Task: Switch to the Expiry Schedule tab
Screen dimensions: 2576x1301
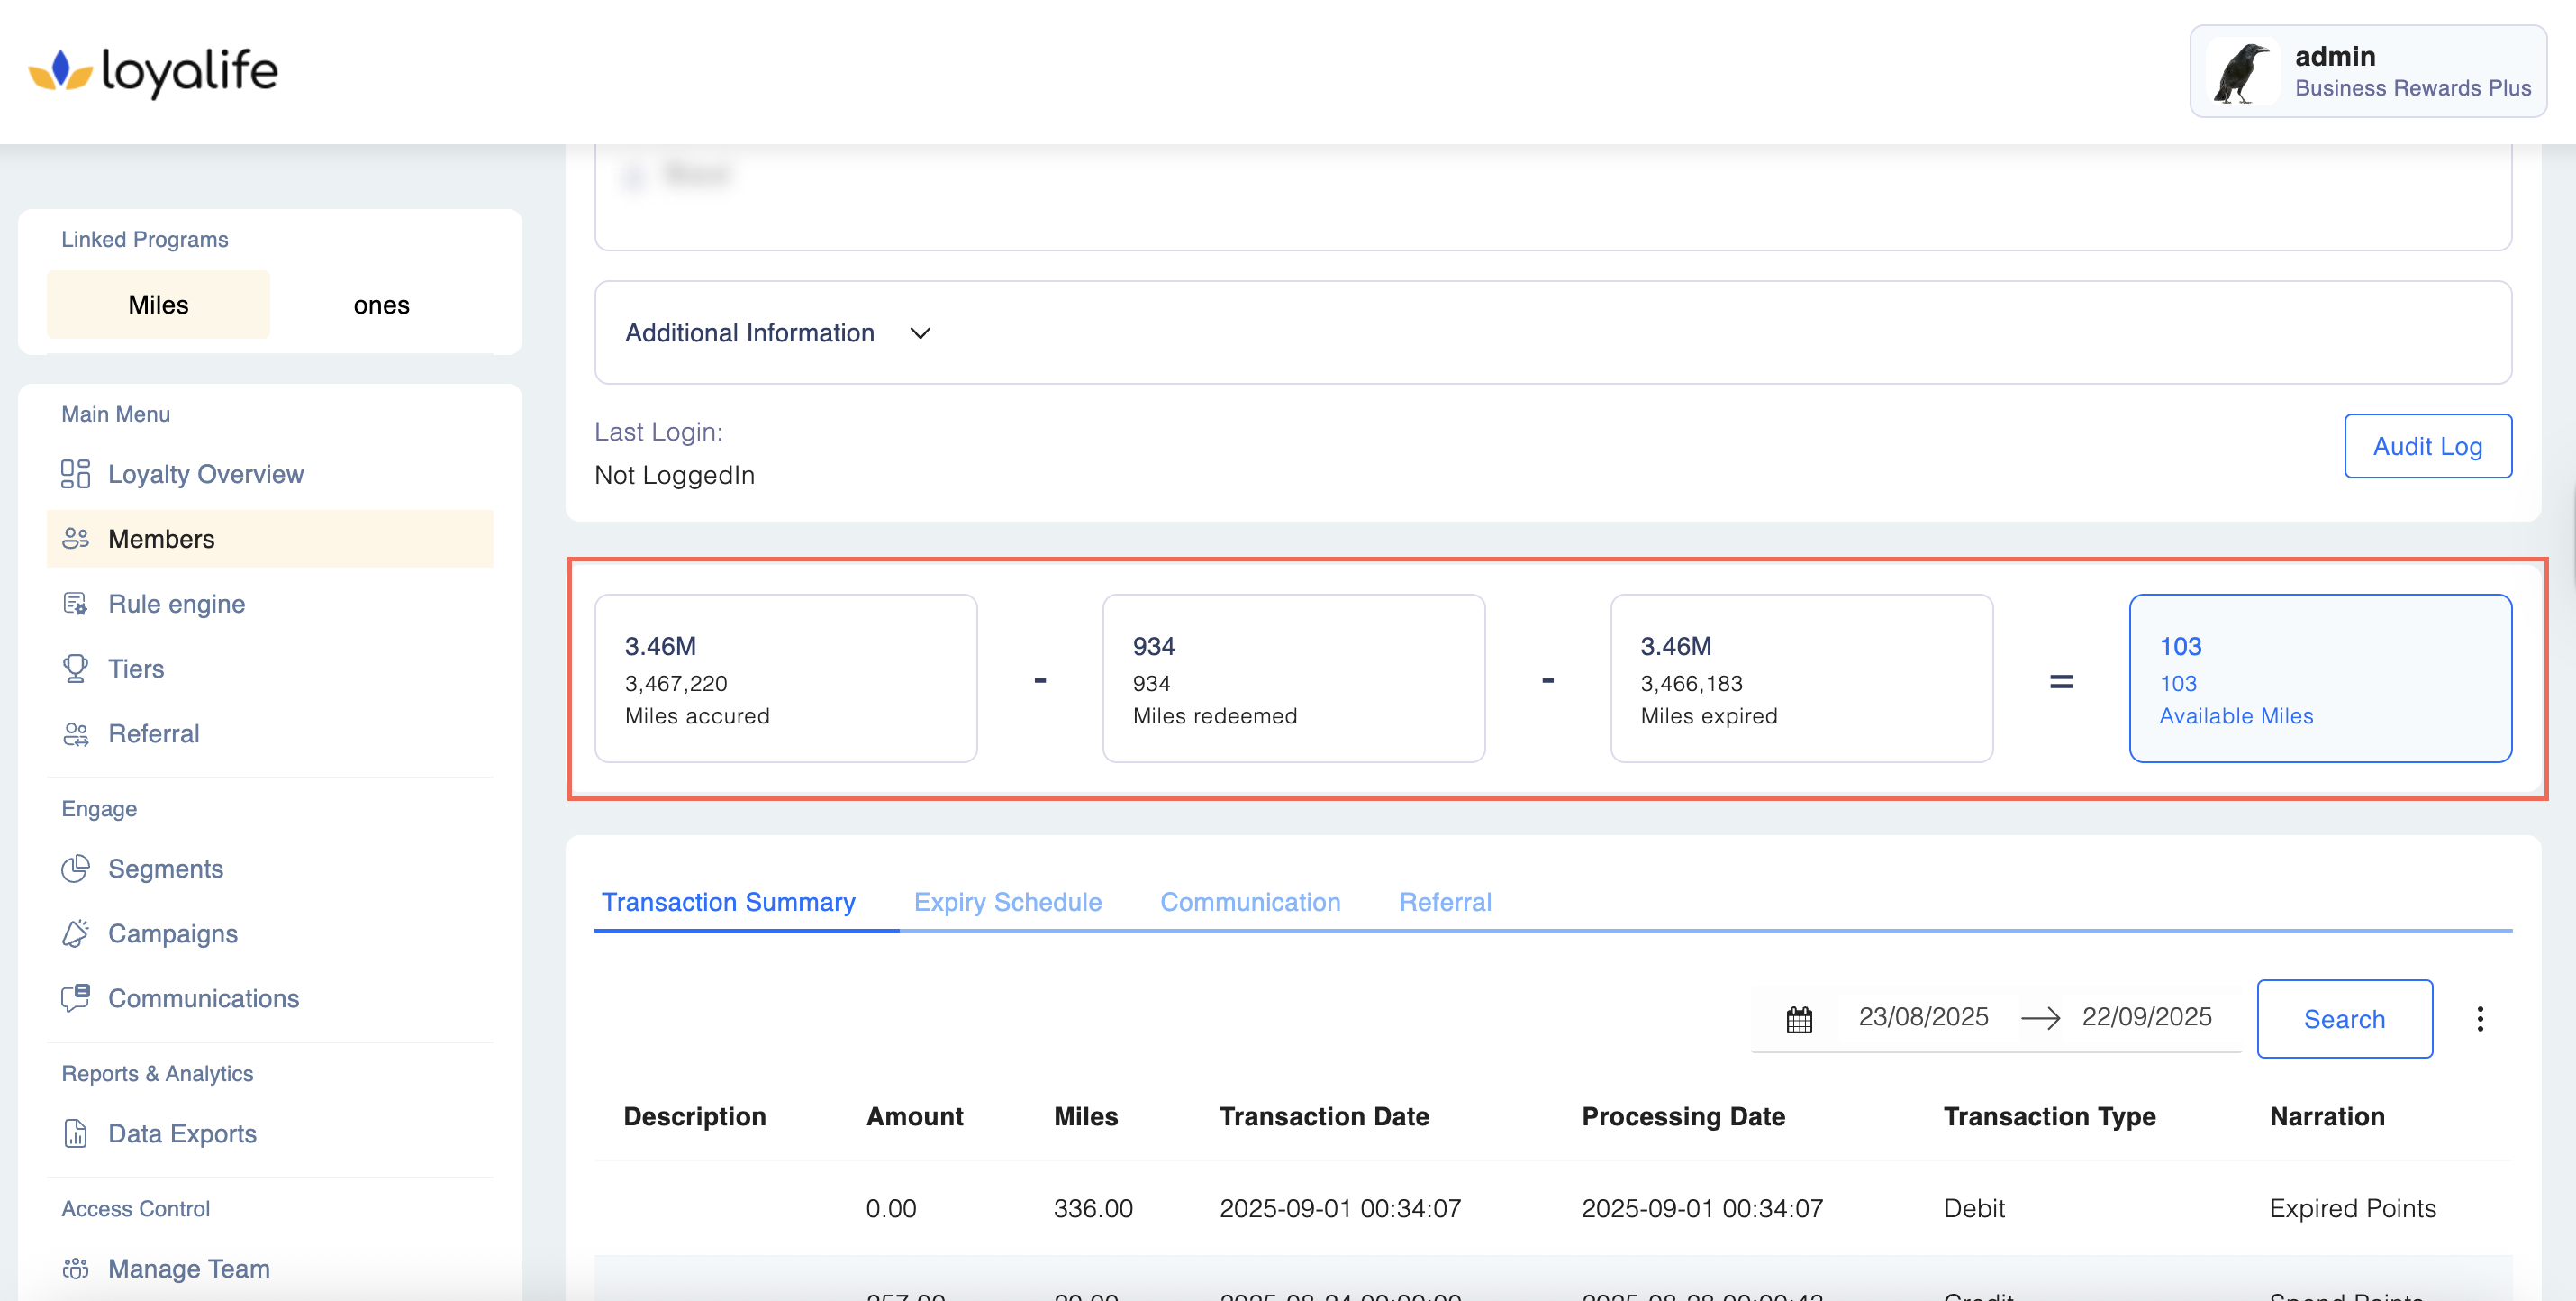Action: (1007, 902)
